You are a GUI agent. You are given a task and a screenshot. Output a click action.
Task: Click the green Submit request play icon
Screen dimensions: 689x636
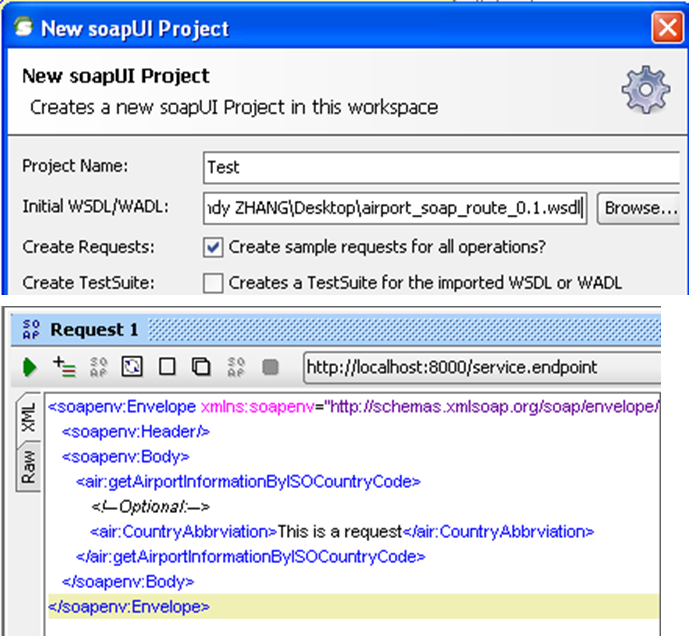pyautogui.click(x=29, y=367)
